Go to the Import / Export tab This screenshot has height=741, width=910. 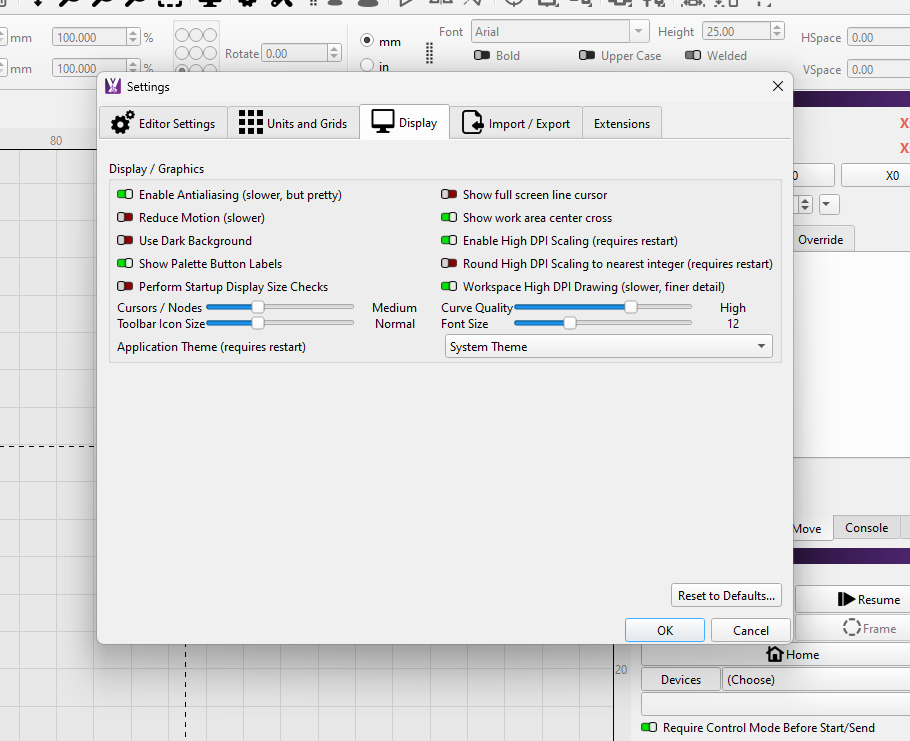pyautogui.click(x=516, y=123)
